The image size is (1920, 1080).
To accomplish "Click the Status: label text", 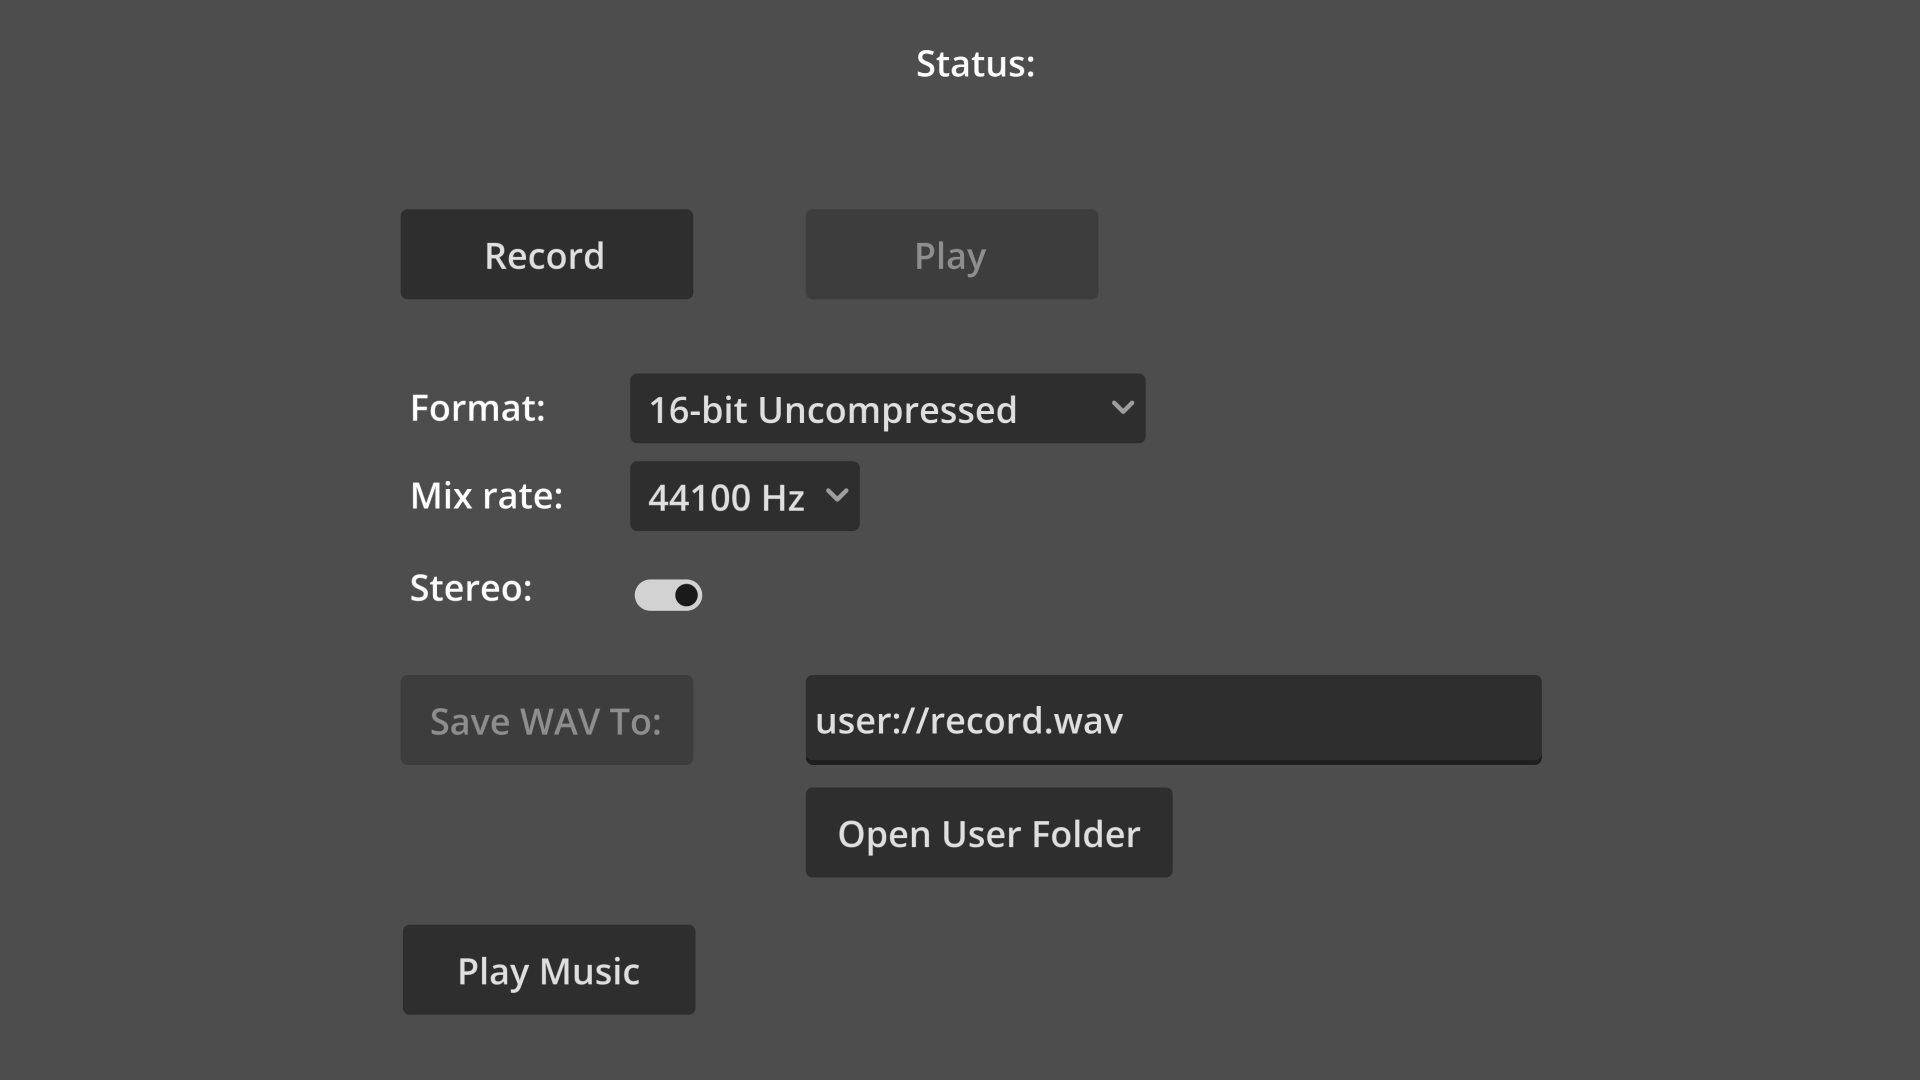I will tap(975, 64).
